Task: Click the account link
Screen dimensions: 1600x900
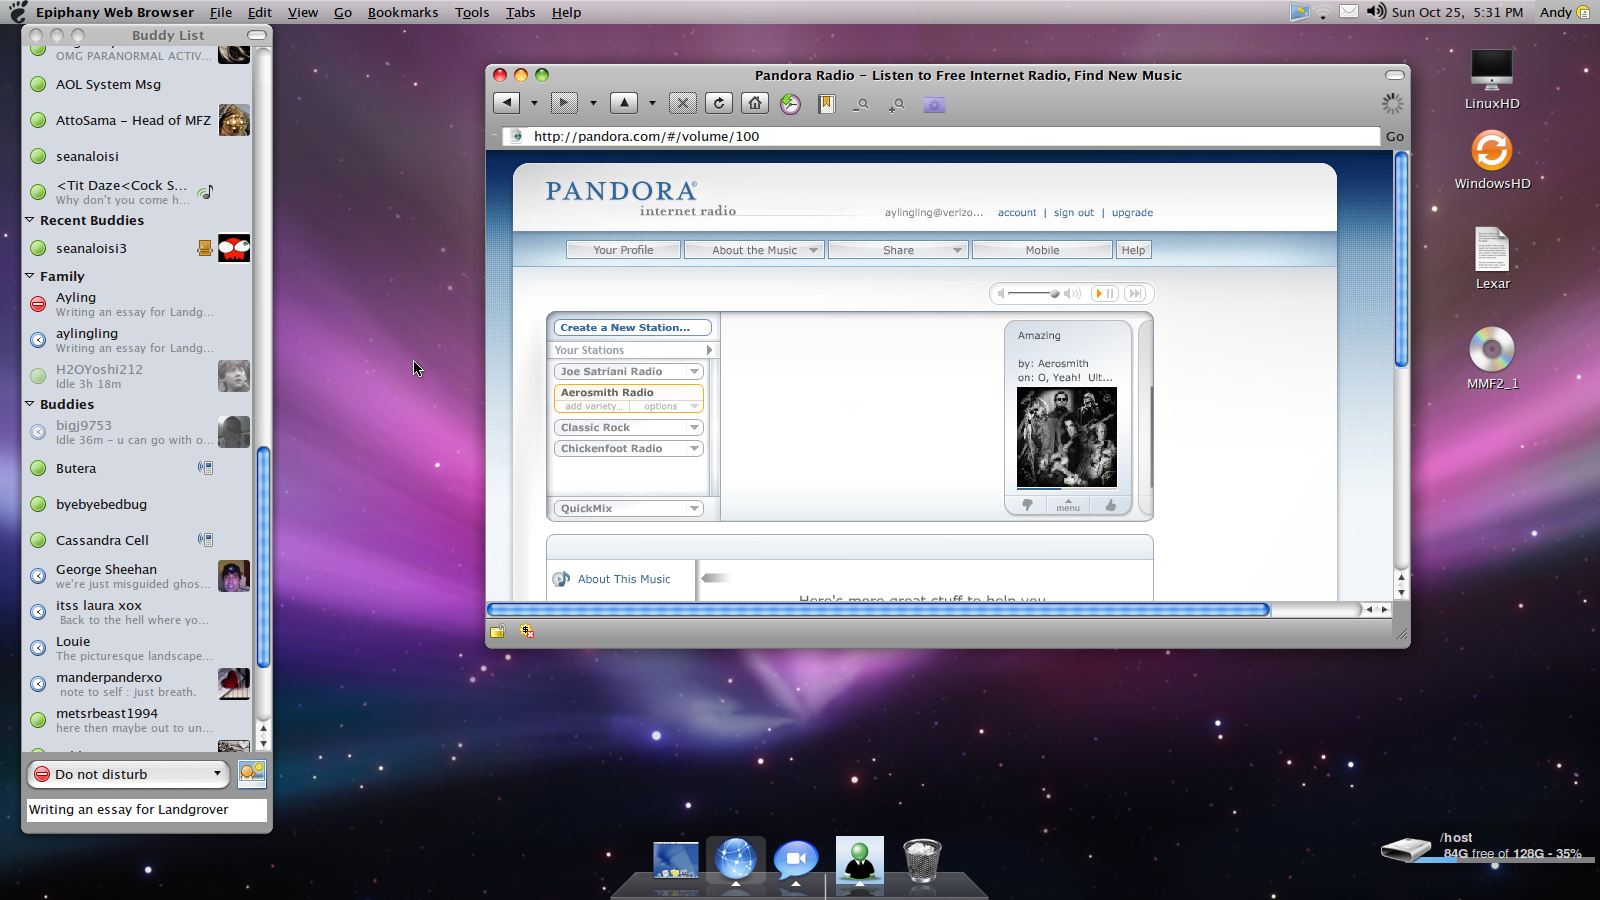Action: click(1017, 213)
